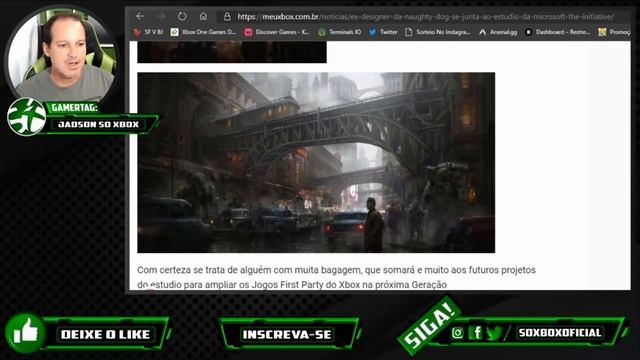
Task: Click the green Xbox logo badge
Action: point(27,117)
